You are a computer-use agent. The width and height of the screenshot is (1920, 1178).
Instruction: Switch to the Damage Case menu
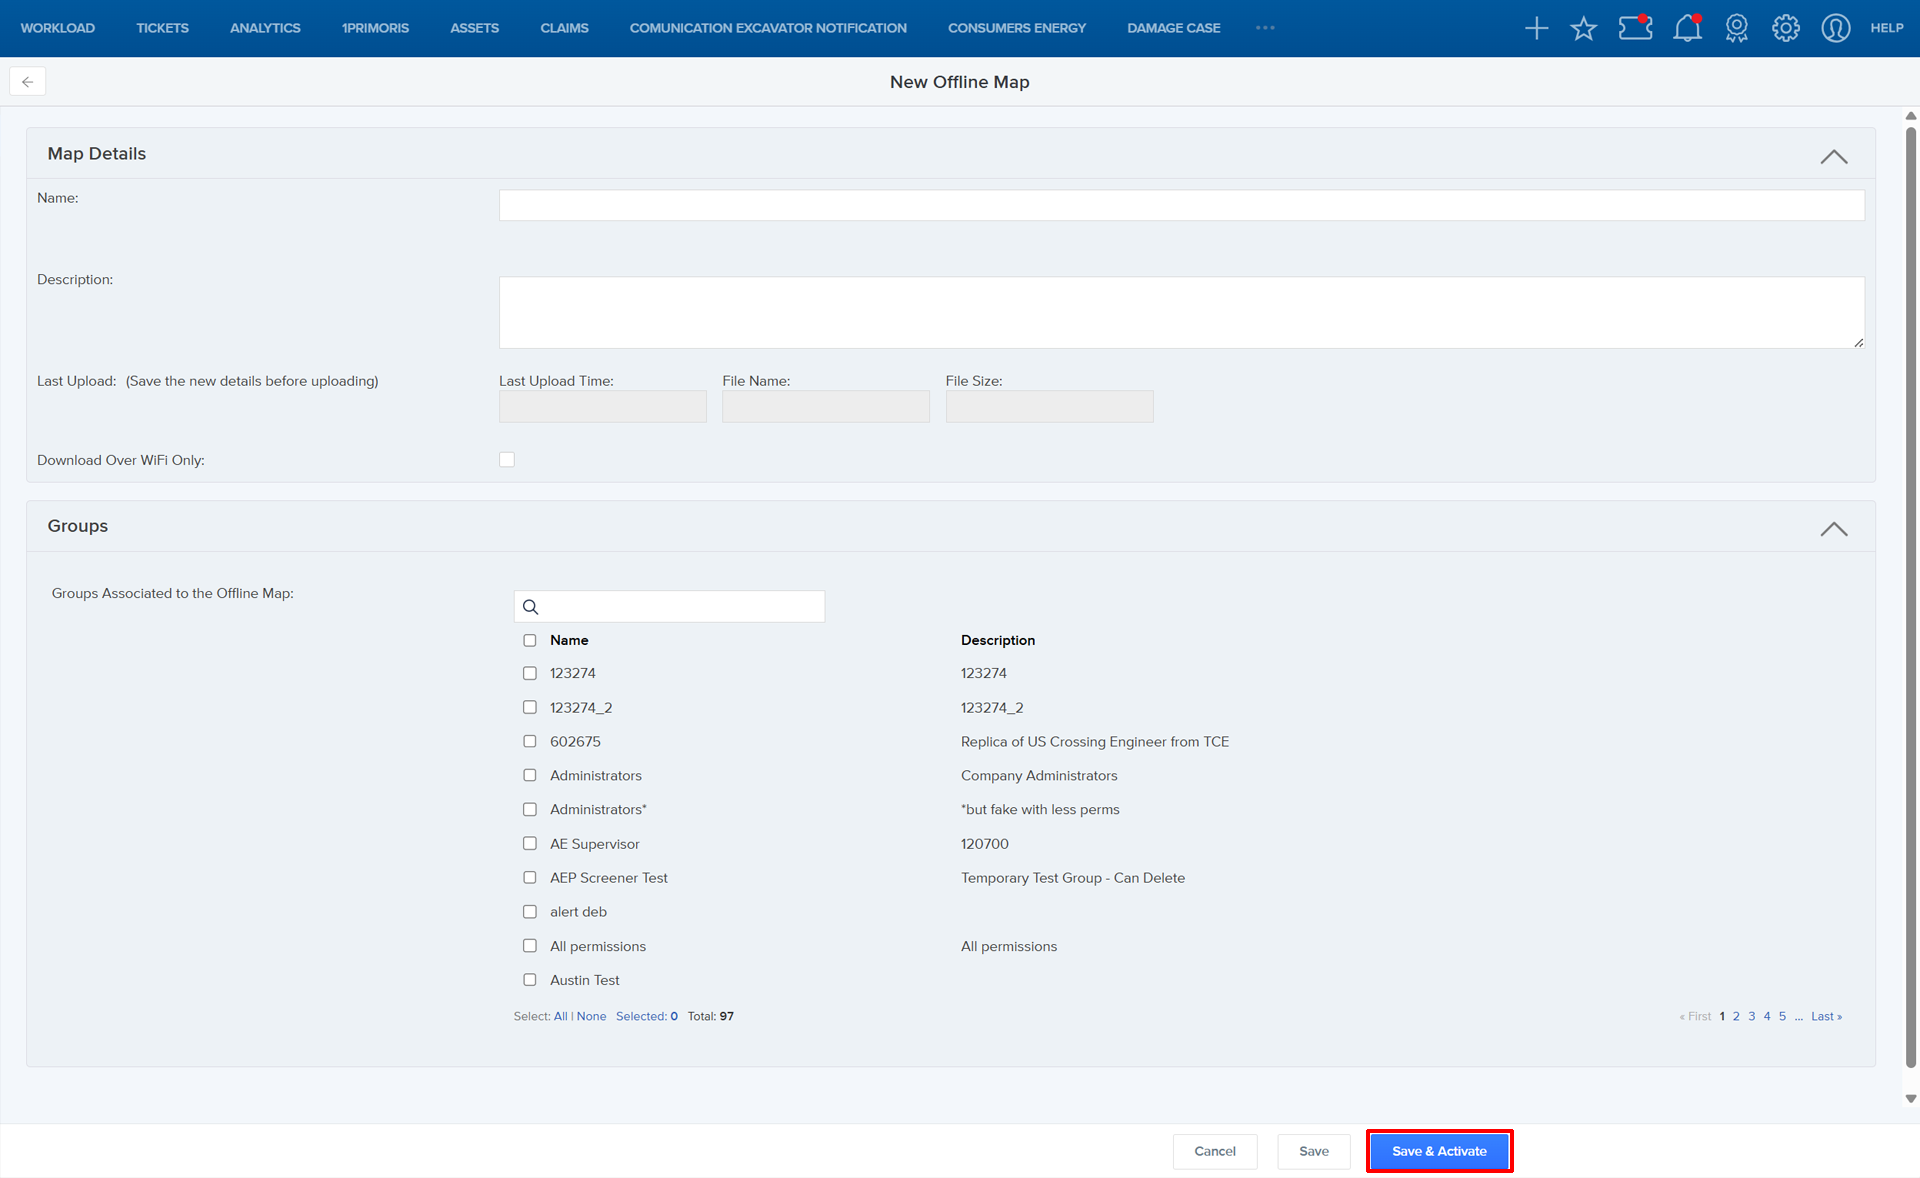[x=1173, y=28]
